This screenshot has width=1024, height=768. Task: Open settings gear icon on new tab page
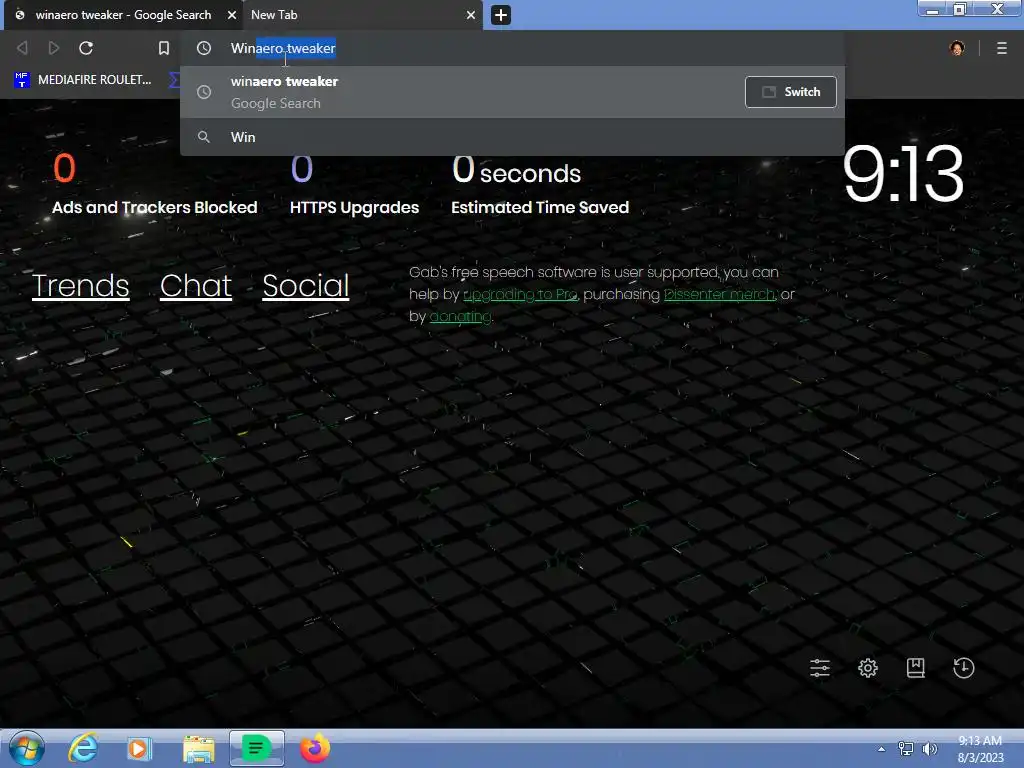pyautogui.click(x=867, y=667)
